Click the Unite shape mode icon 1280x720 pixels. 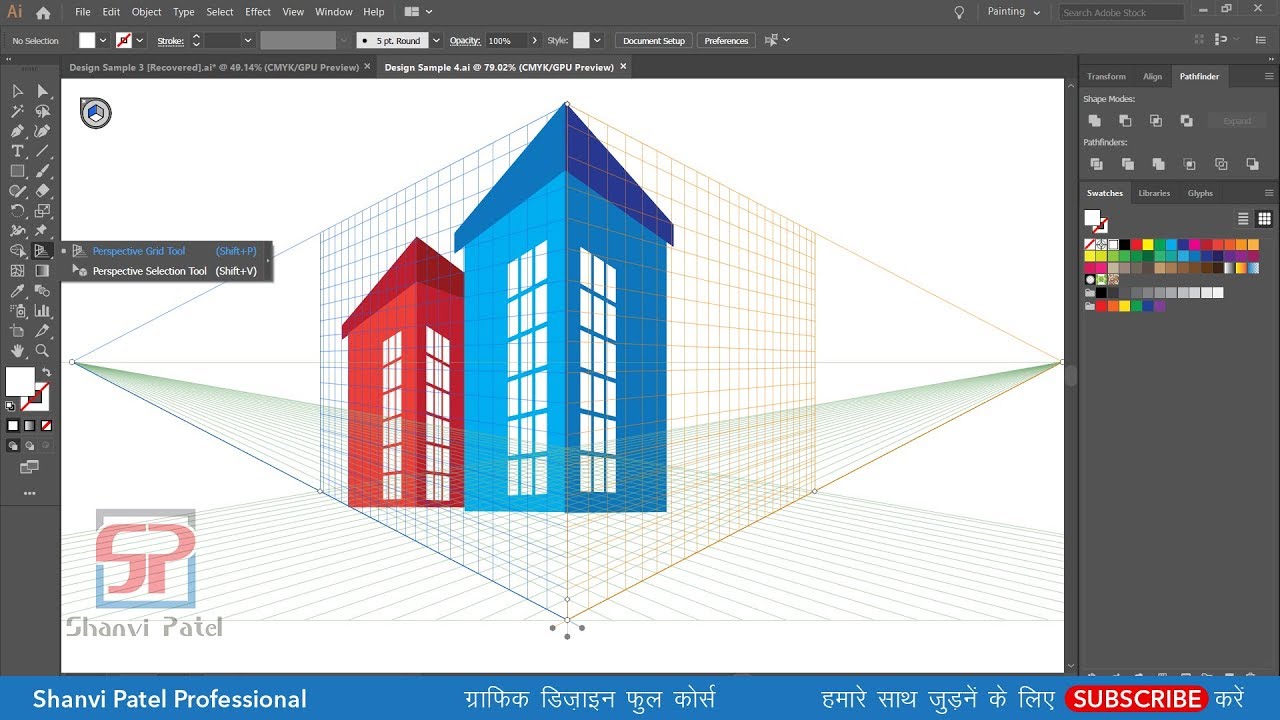(1095, 120)
